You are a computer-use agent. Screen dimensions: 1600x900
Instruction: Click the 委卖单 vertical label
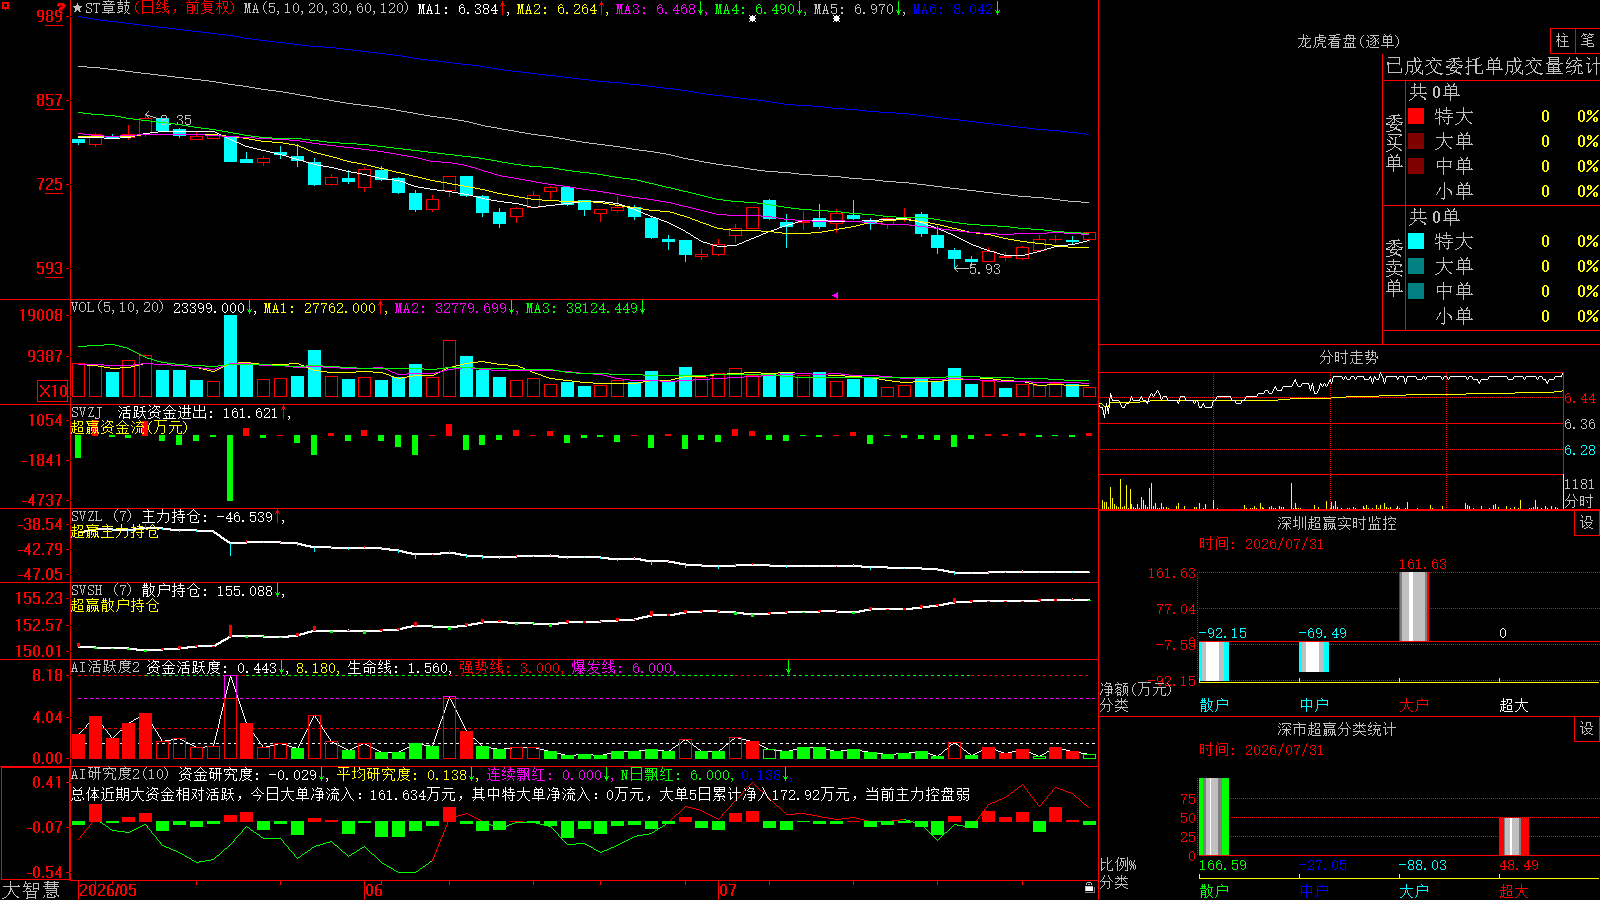(x=1394, y=268)
